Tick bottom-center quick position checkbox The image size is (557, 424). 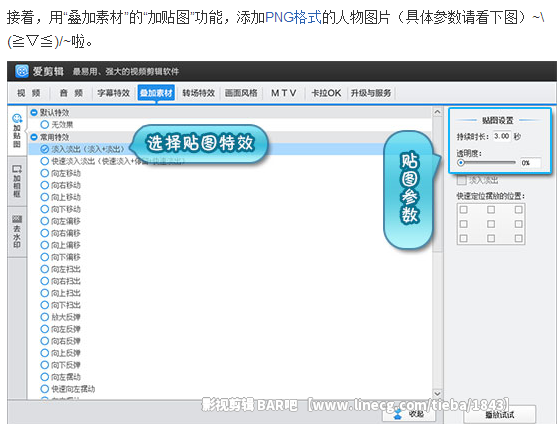(x=491, y=238)
